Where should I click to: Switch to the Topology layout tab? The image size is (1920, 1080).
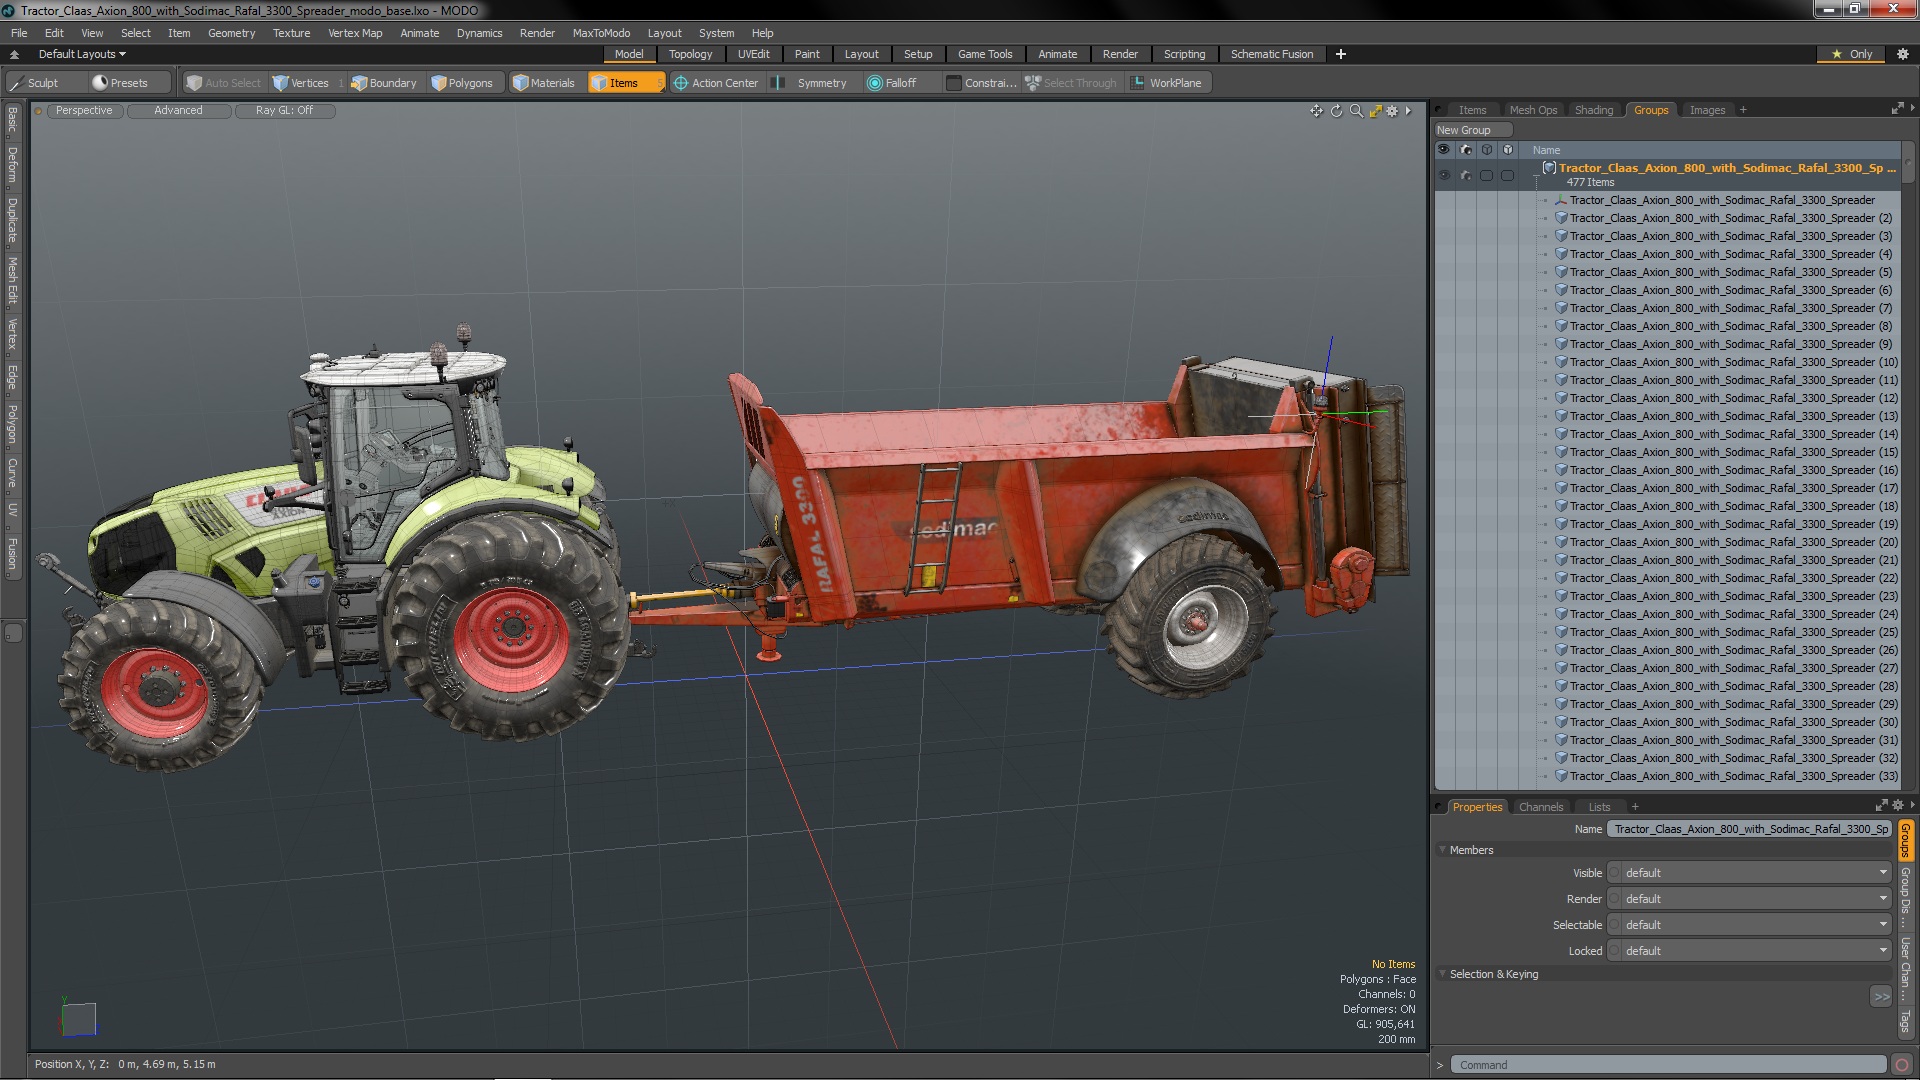[x=690, y=54]
